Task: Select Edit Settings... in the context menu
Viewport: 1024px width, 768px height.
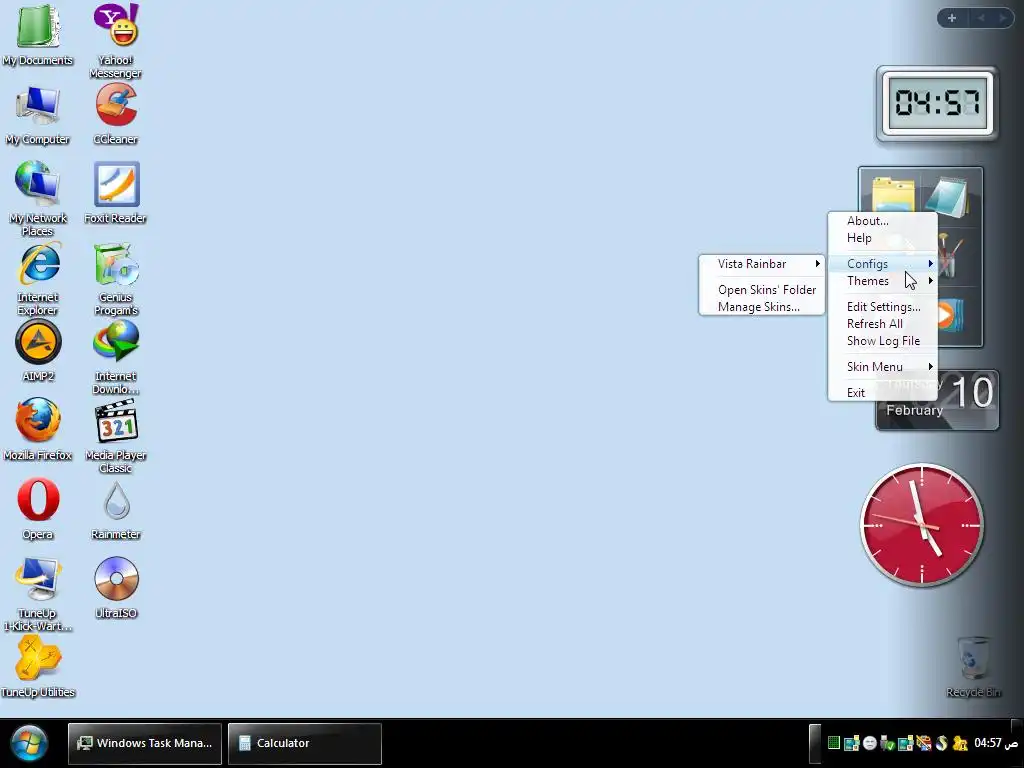Action: (x=882, y=306)
